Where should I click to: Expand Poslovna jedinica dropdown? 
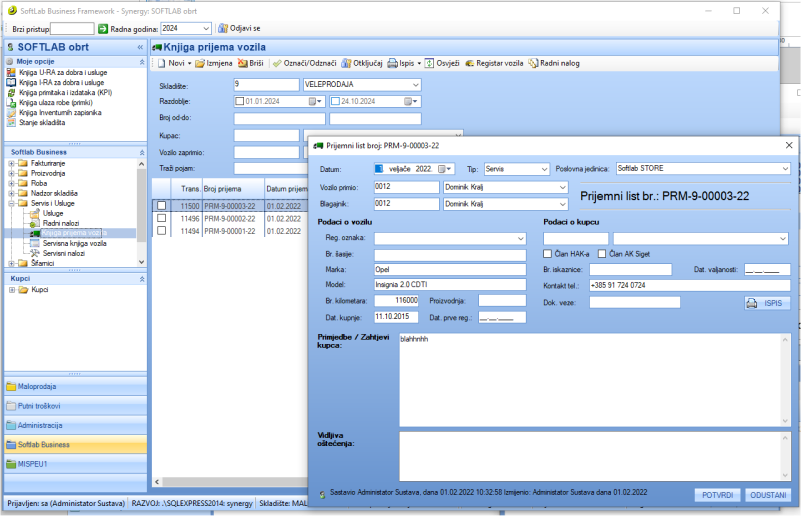click(x=784, y=169)
